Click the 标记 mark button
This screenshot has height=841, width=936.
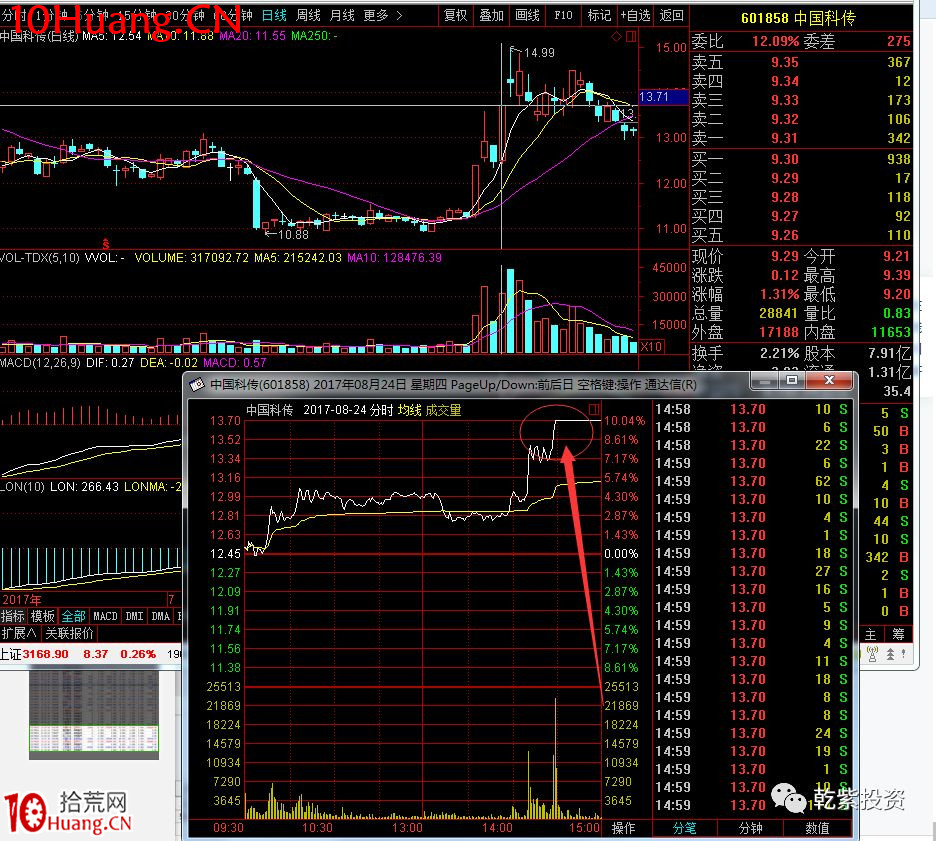[599, 16]
